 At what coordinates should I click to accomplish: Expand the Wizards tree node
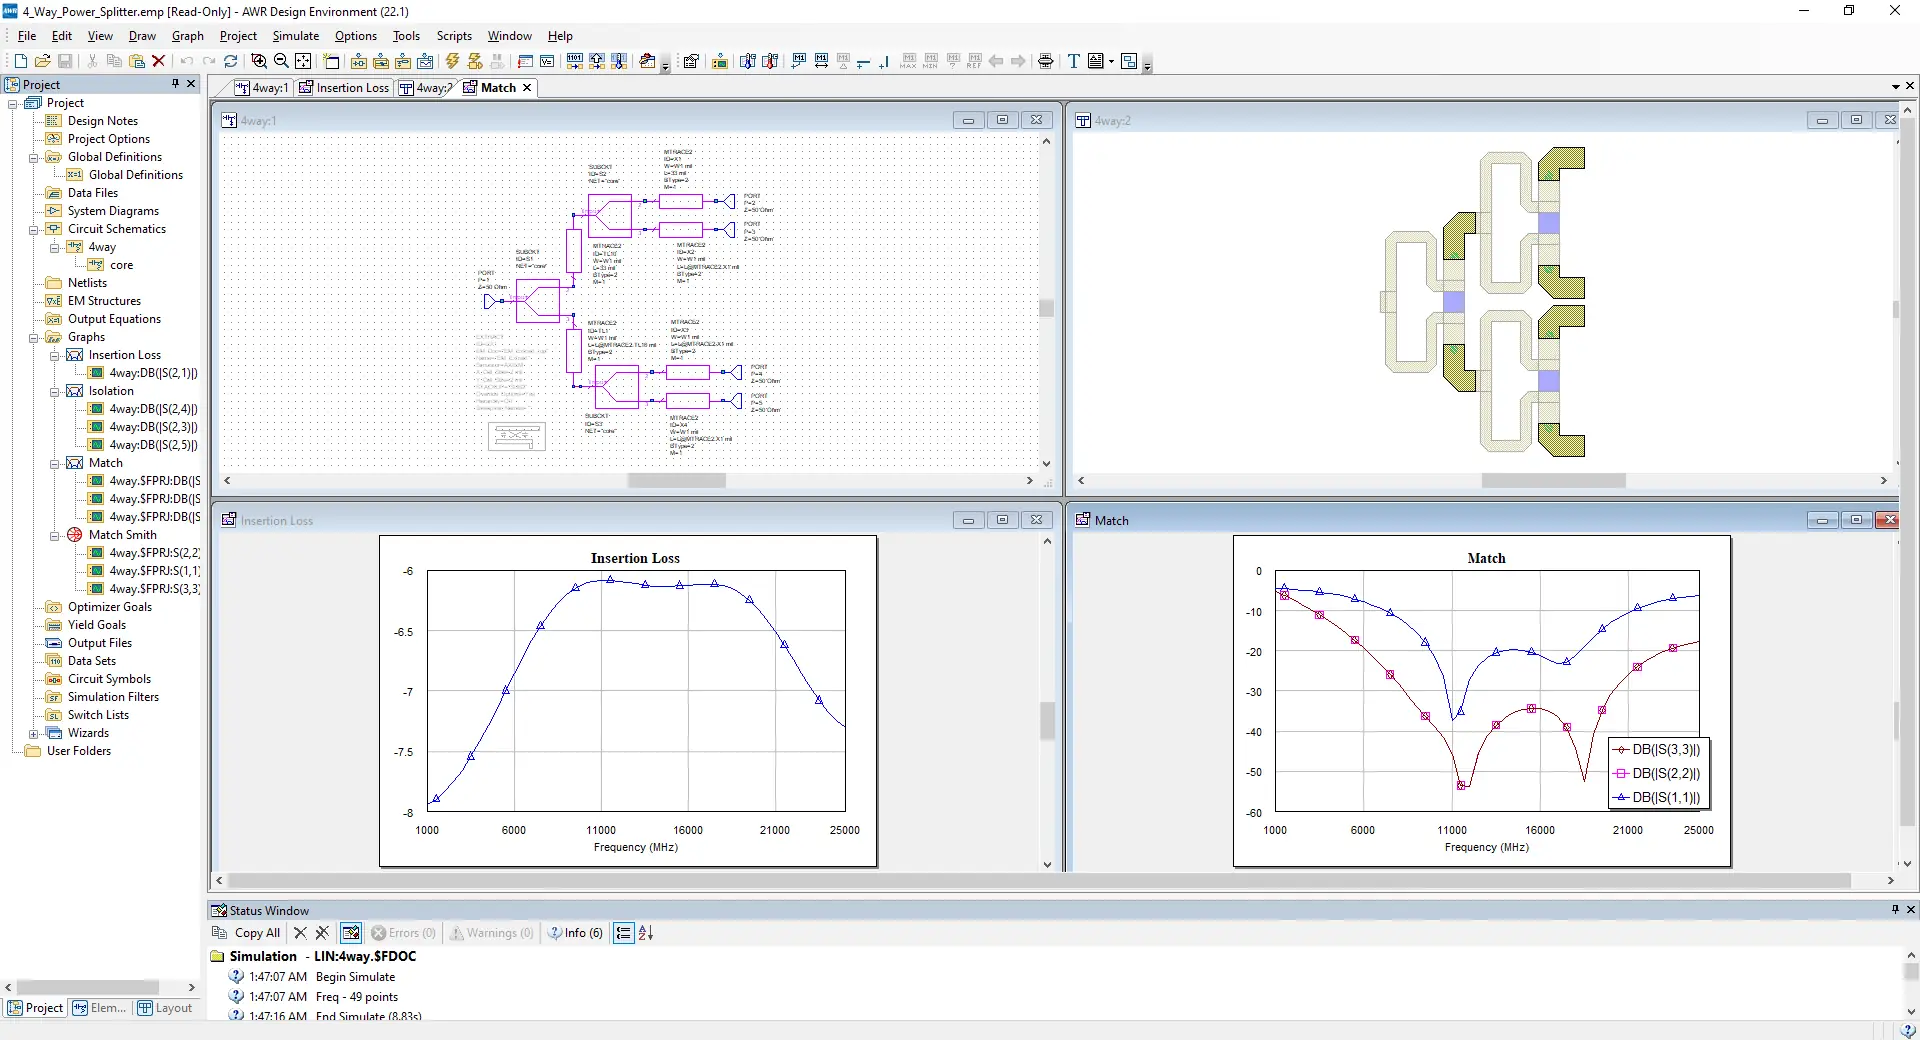coord(34,733)
